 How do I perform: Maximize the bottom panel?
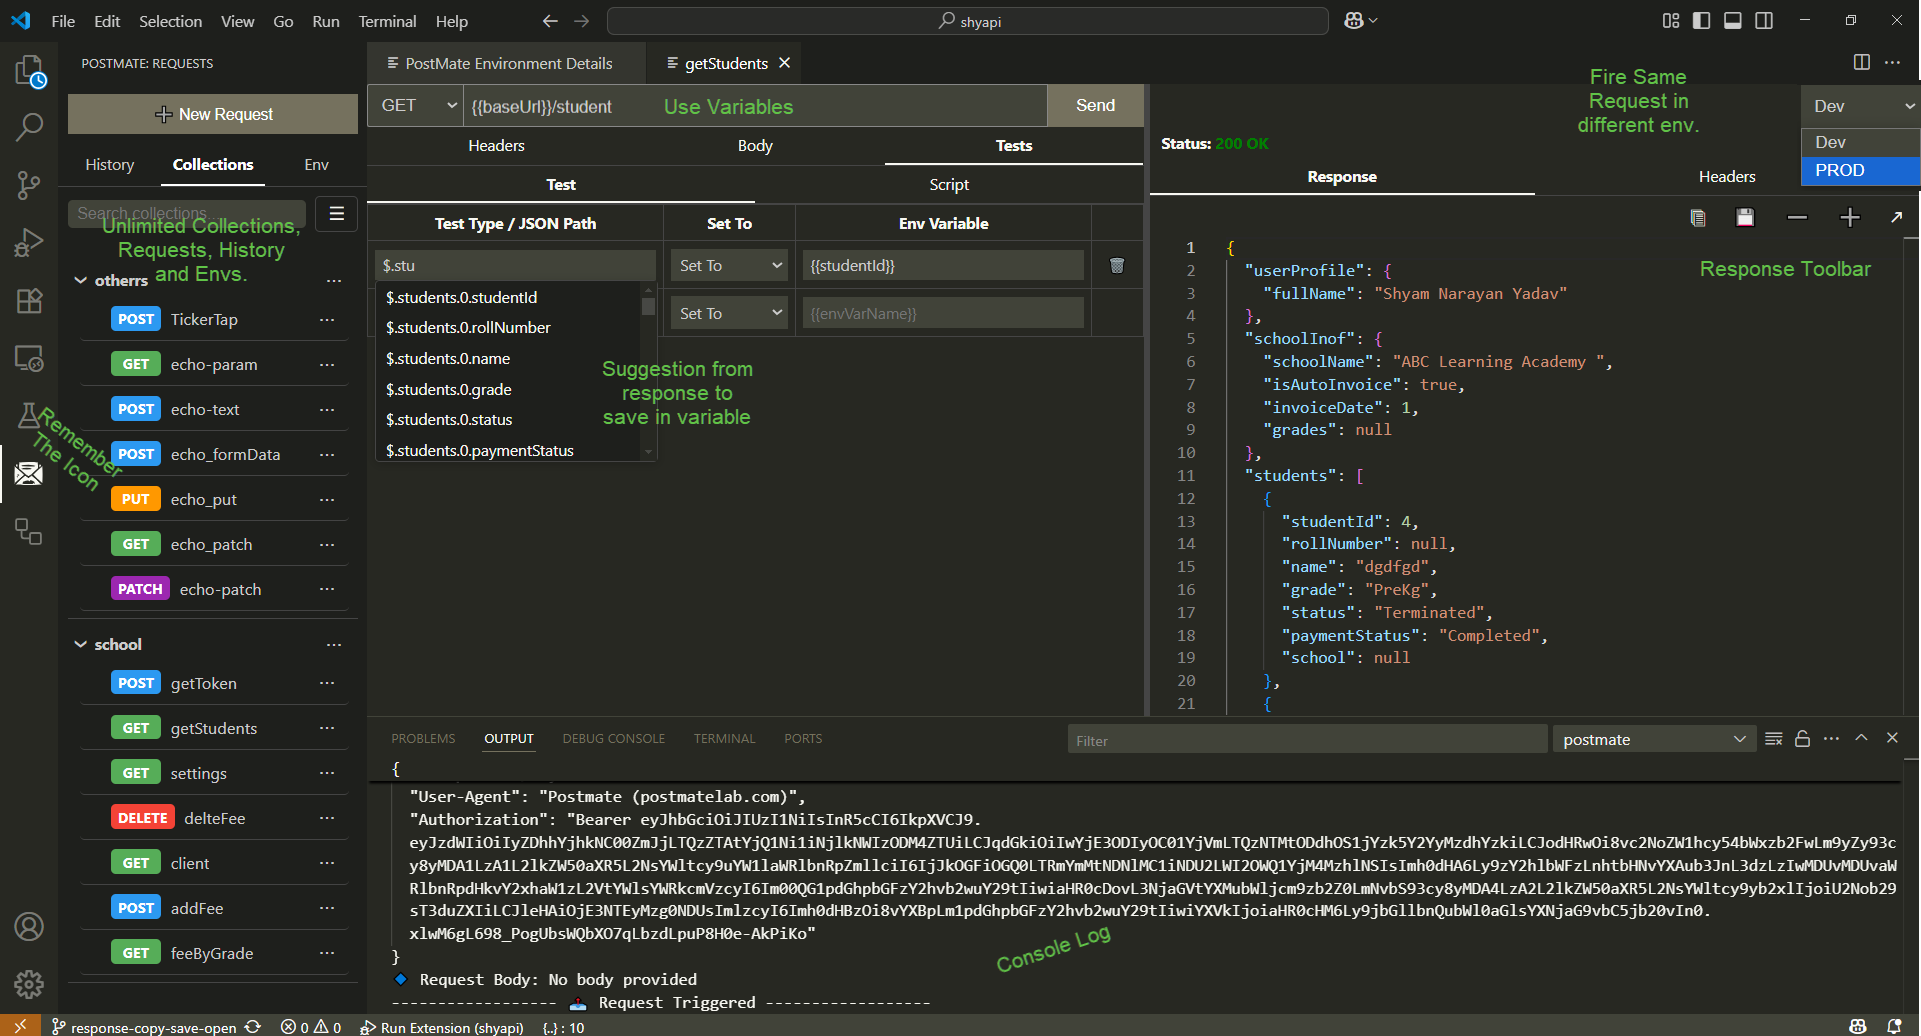click(x=1861, y=738)
